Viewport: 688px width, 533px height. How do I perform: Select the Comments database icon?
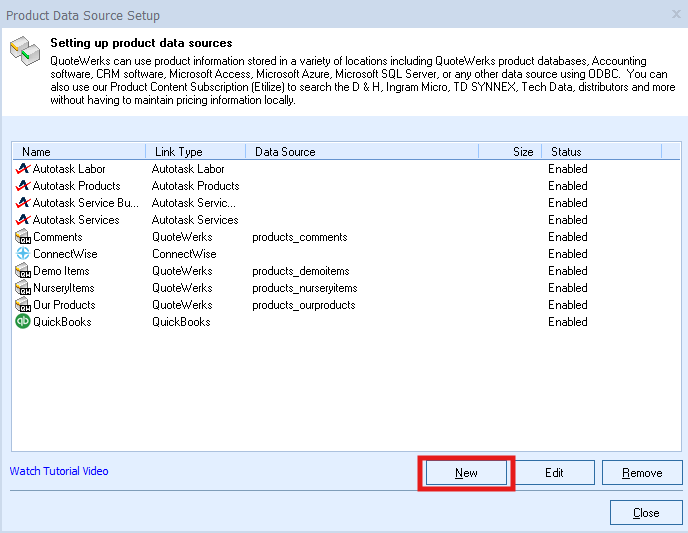coord(24,237)
